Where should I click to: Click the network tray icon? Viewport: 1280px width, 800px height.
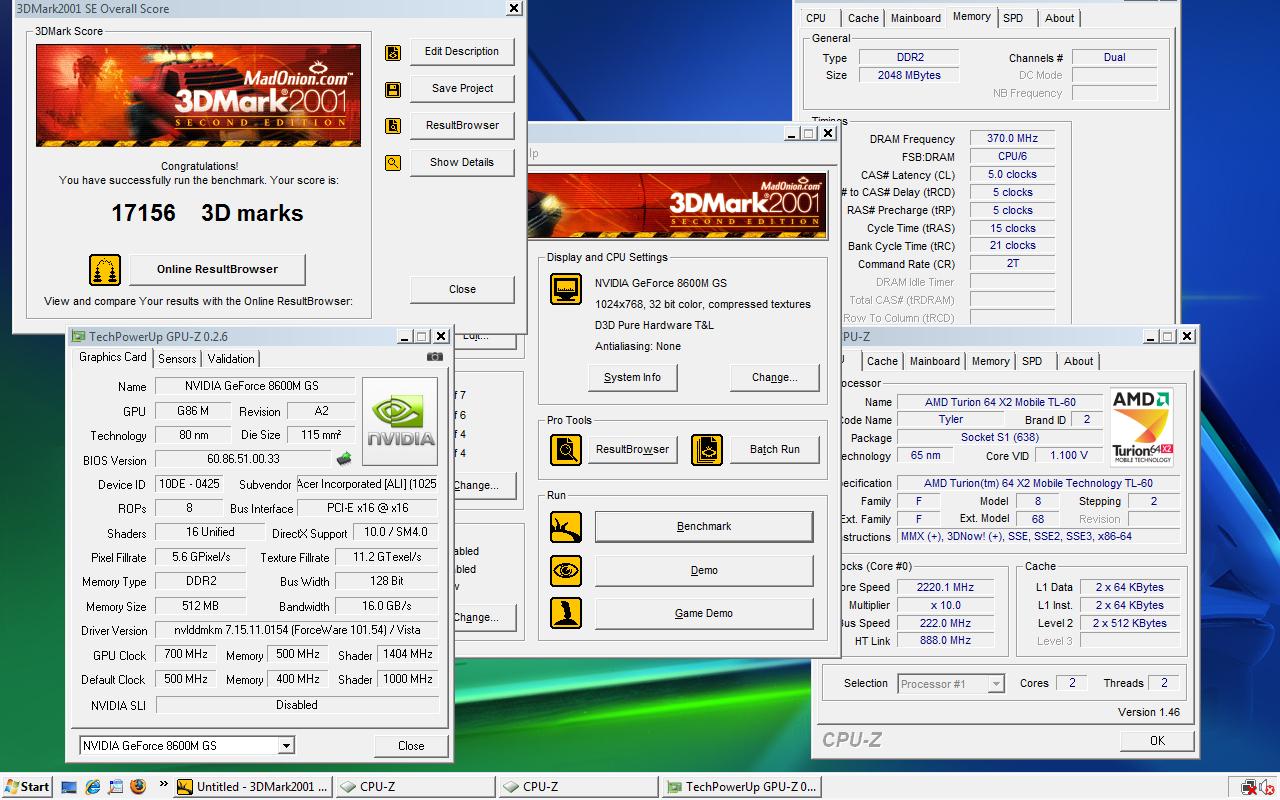coord(1249,787)
